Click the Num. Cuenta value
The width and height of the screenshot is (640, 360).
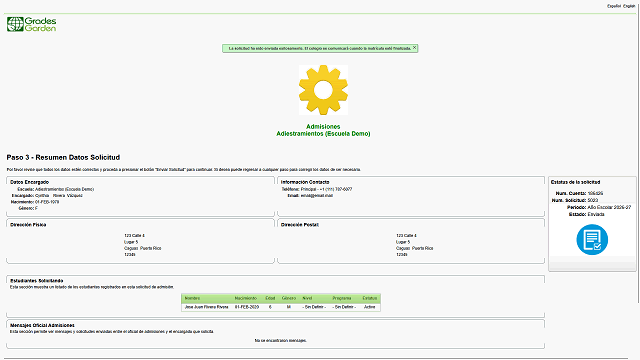595,193
